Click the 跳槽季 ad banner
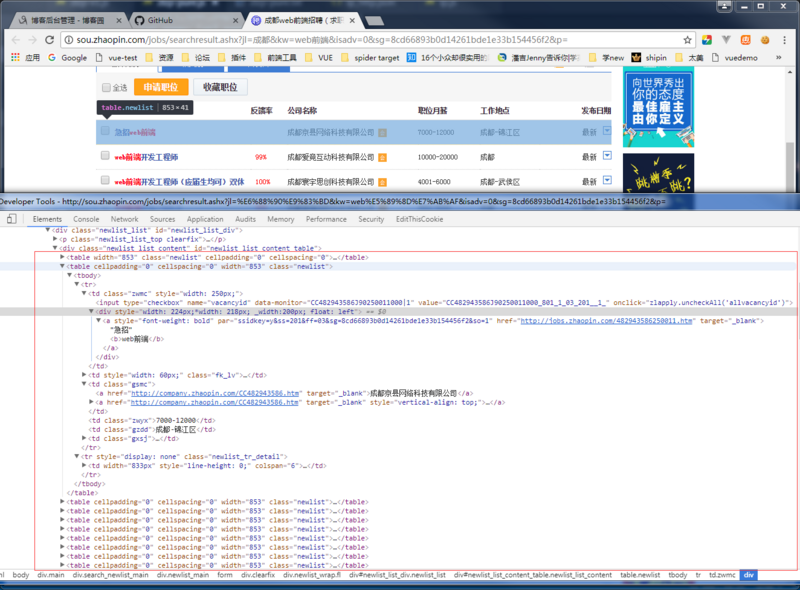This screenshot has height=590, width=800. pos(658,173)
